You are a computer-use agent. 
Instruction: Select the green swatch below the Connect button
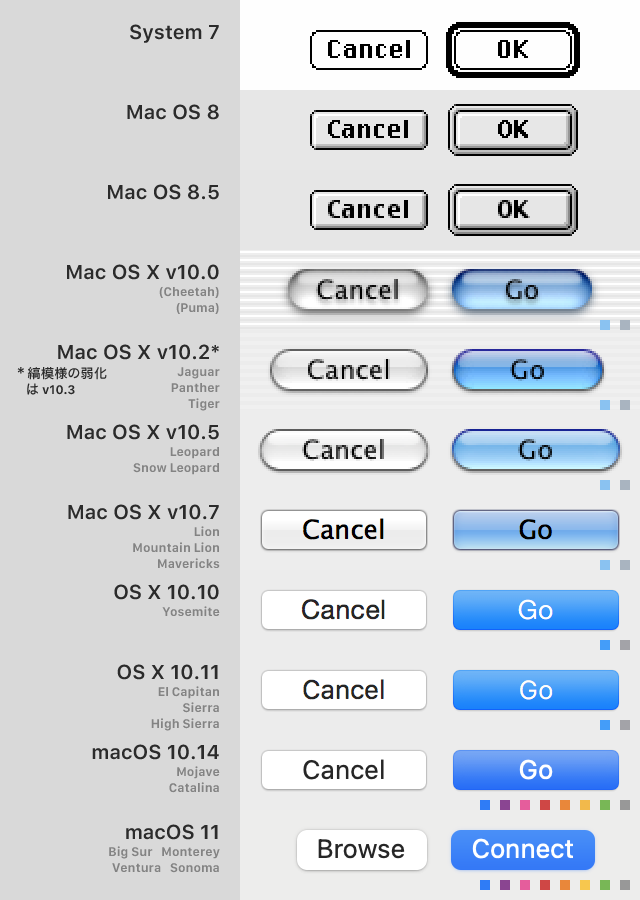pos(605,885)
